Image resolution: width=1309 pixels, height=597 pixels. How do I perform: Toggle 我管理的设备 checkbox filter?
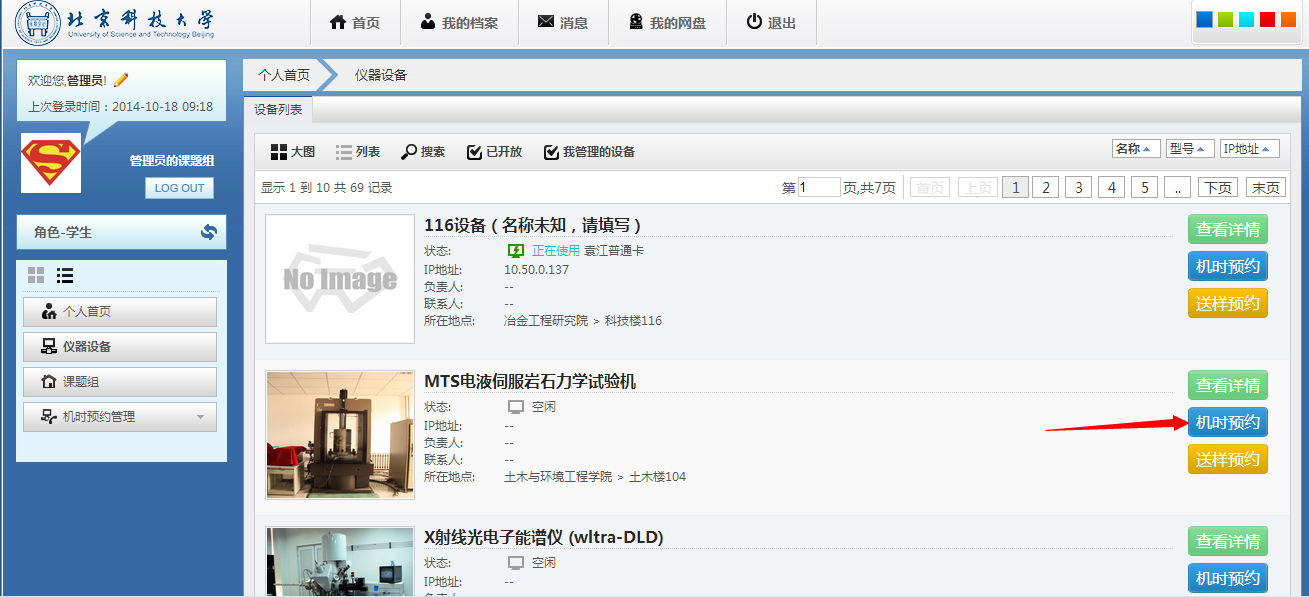589,152
